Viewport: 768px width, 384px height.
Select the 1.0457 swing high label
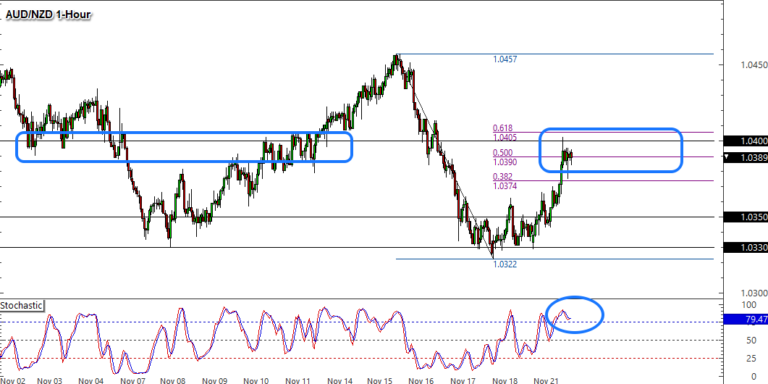pos(505,60)
